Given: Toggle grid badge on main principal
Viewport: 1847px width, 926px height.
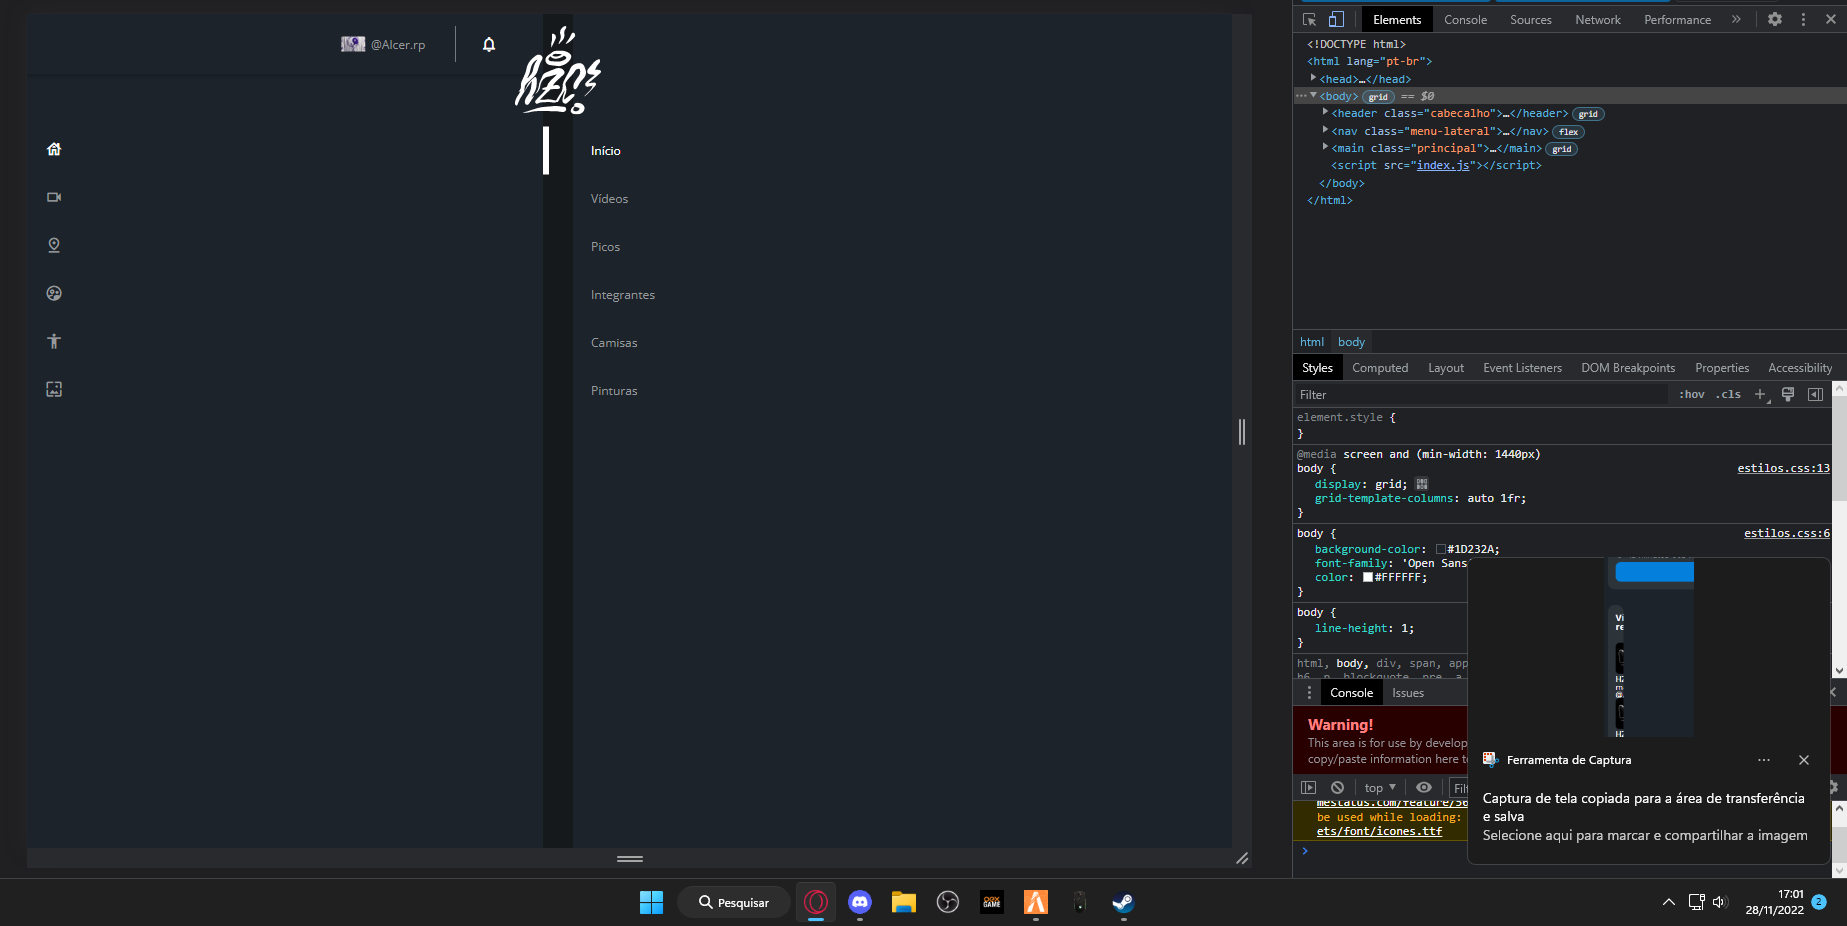Looking at the screenshot, I should [x=1561, y=149].
